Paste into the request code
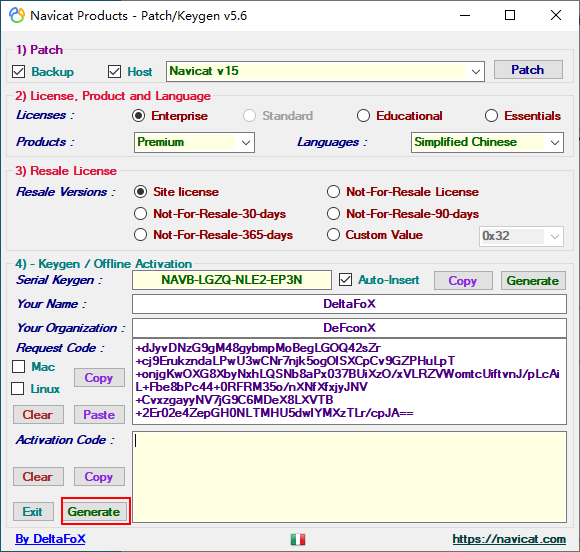Viewport: 580px width, 552px height. coord(99,415)
